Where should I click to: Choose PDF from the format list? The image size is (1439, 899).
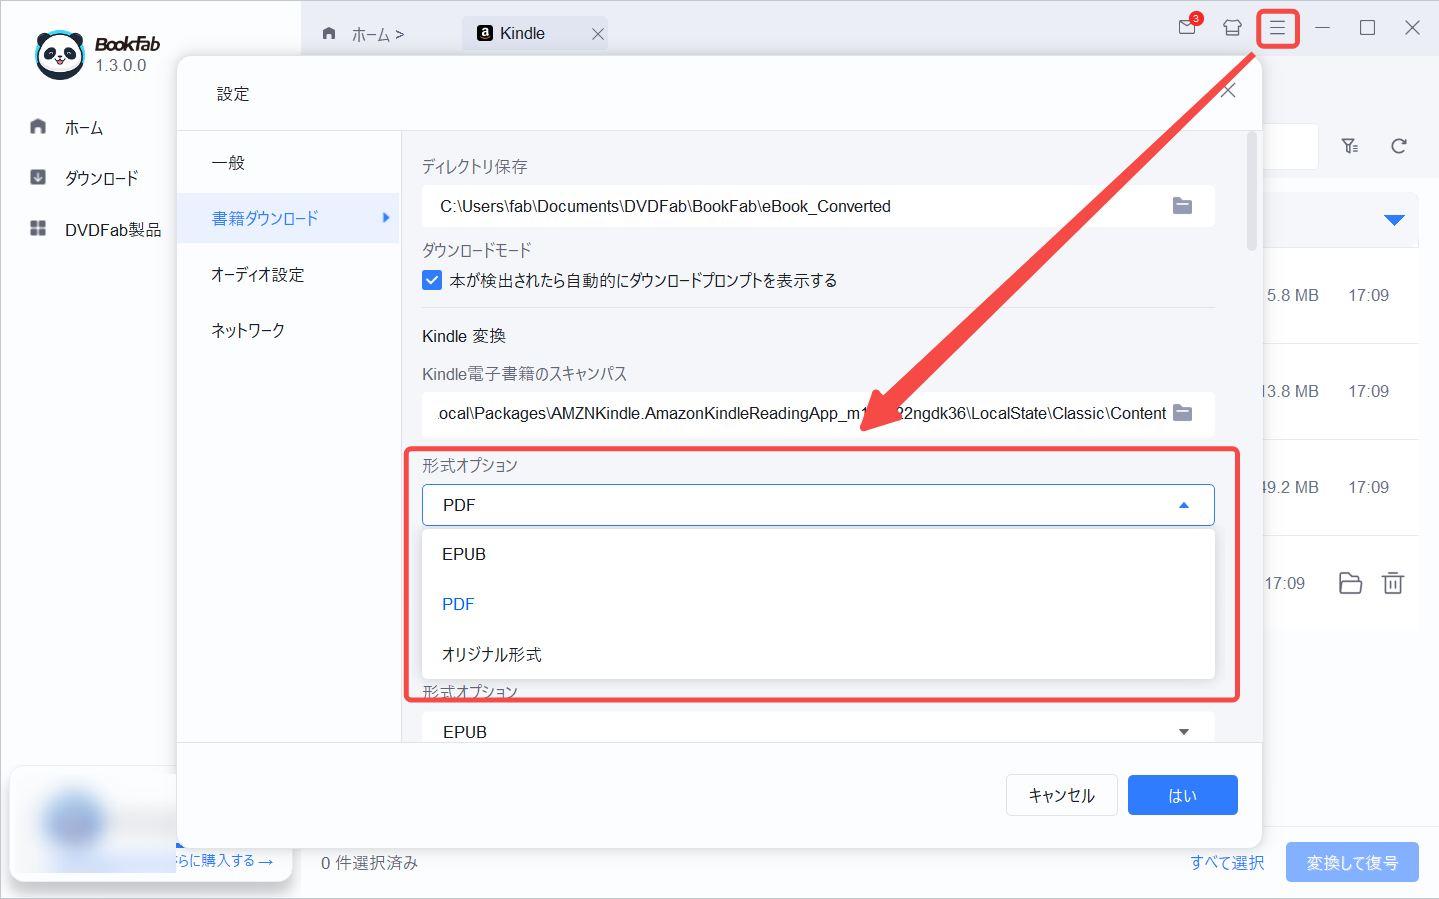818,604
